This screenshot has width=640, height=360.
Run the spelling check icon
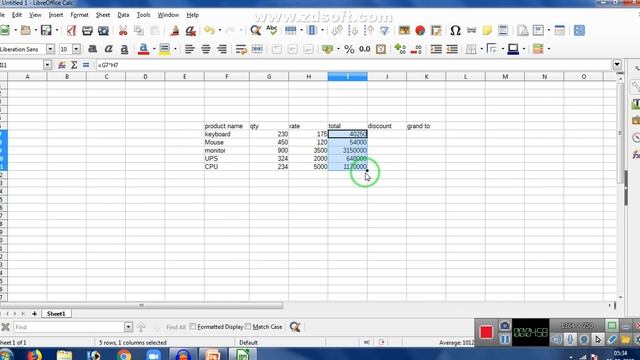pyautogui.click(x=271, y=30)
